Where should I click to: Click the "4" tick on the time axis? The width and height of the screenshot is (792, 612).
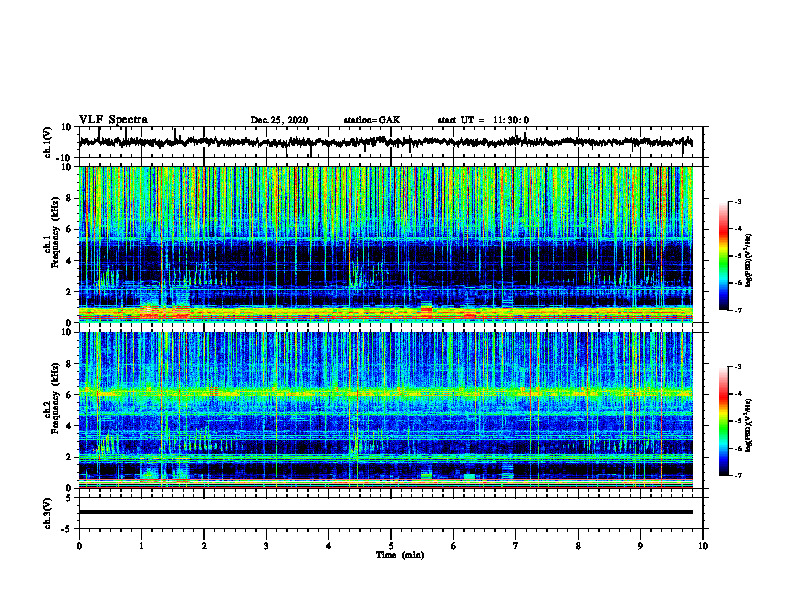329,546
